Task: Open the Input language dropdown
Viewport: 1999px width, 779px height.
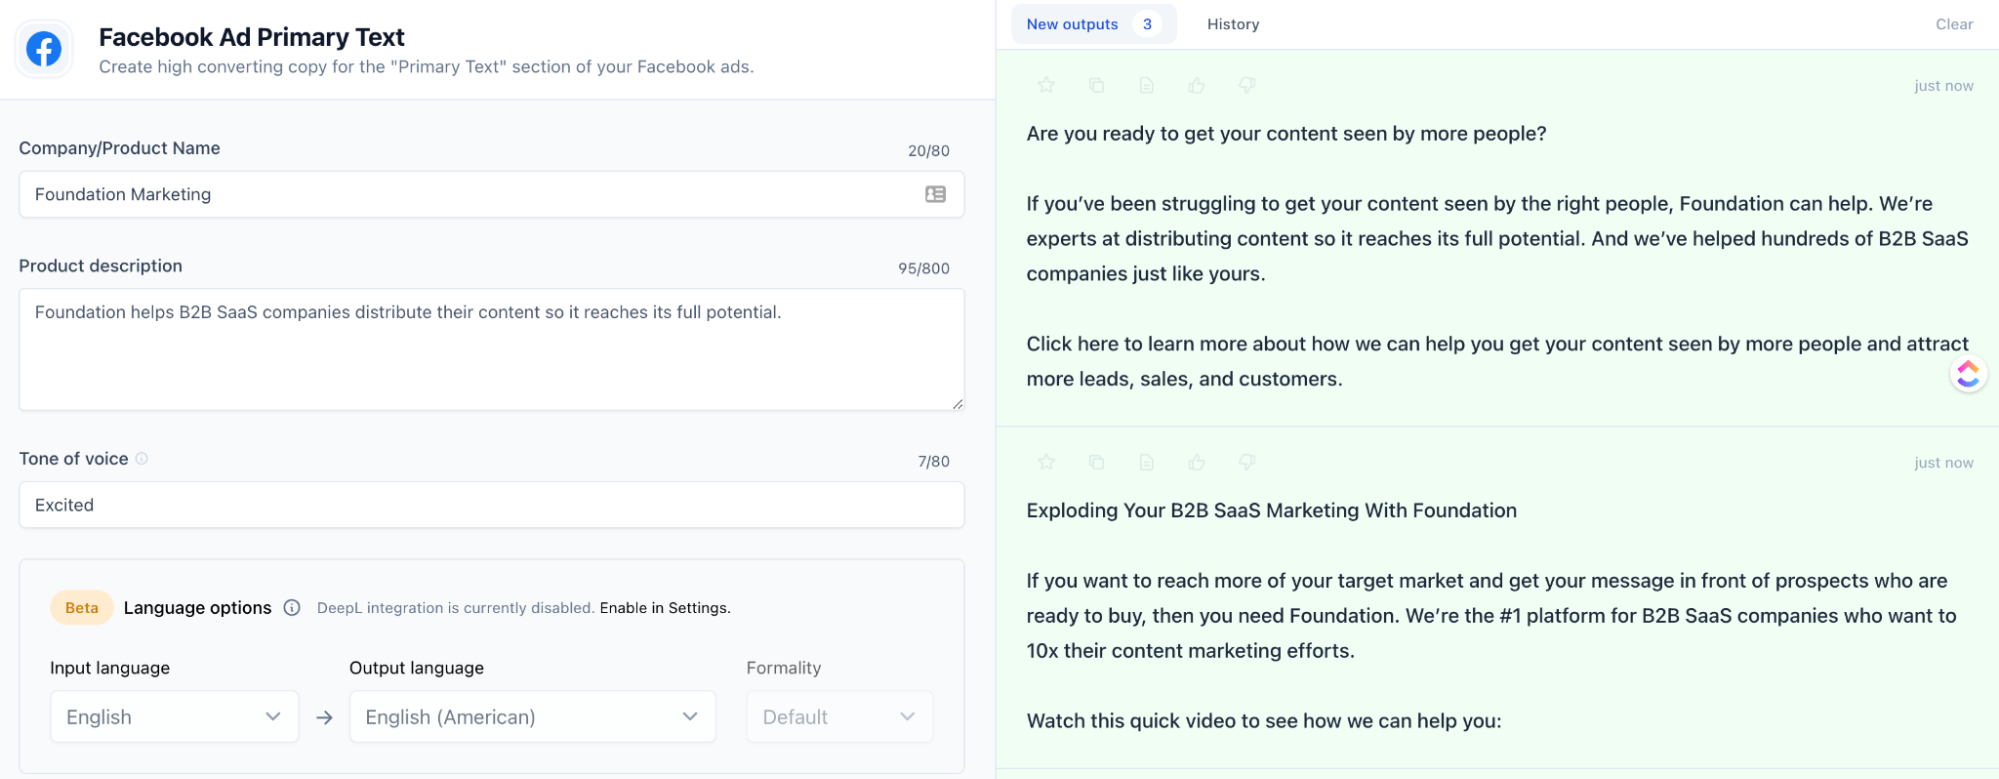Action: [x=174, y=717]
